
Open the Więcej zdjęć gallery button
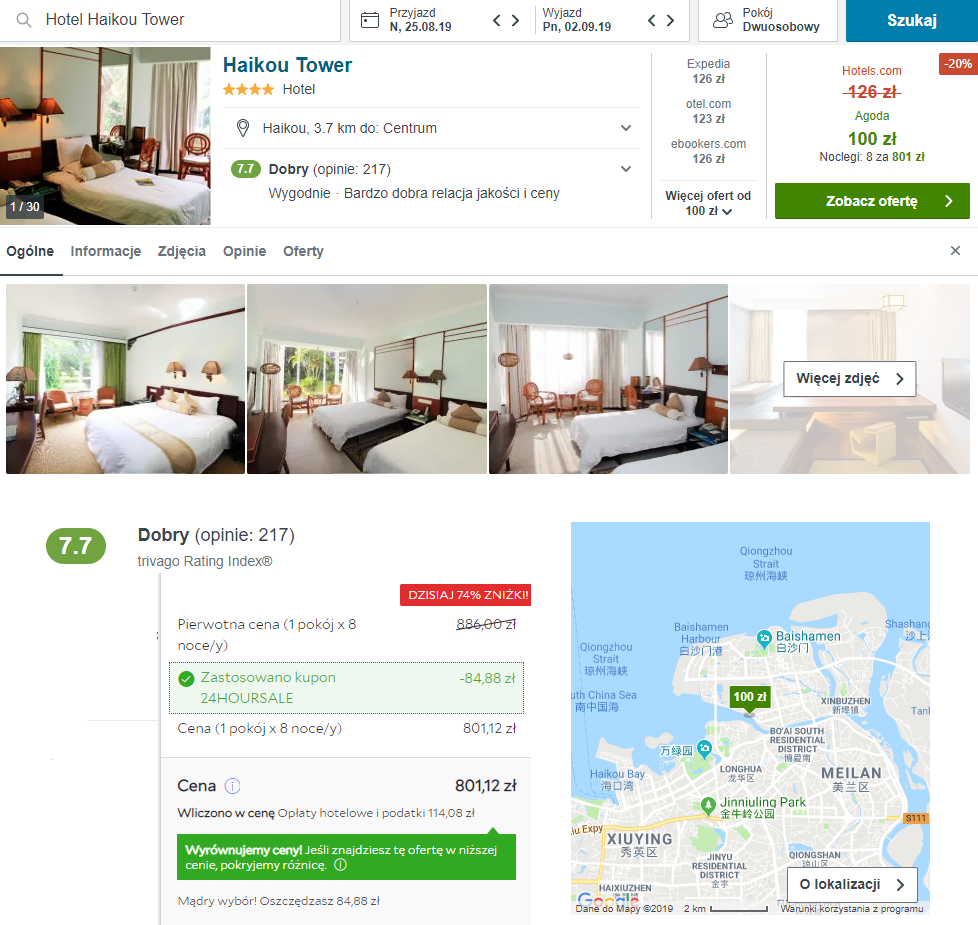pyautogui.click(x=850, y=379)
